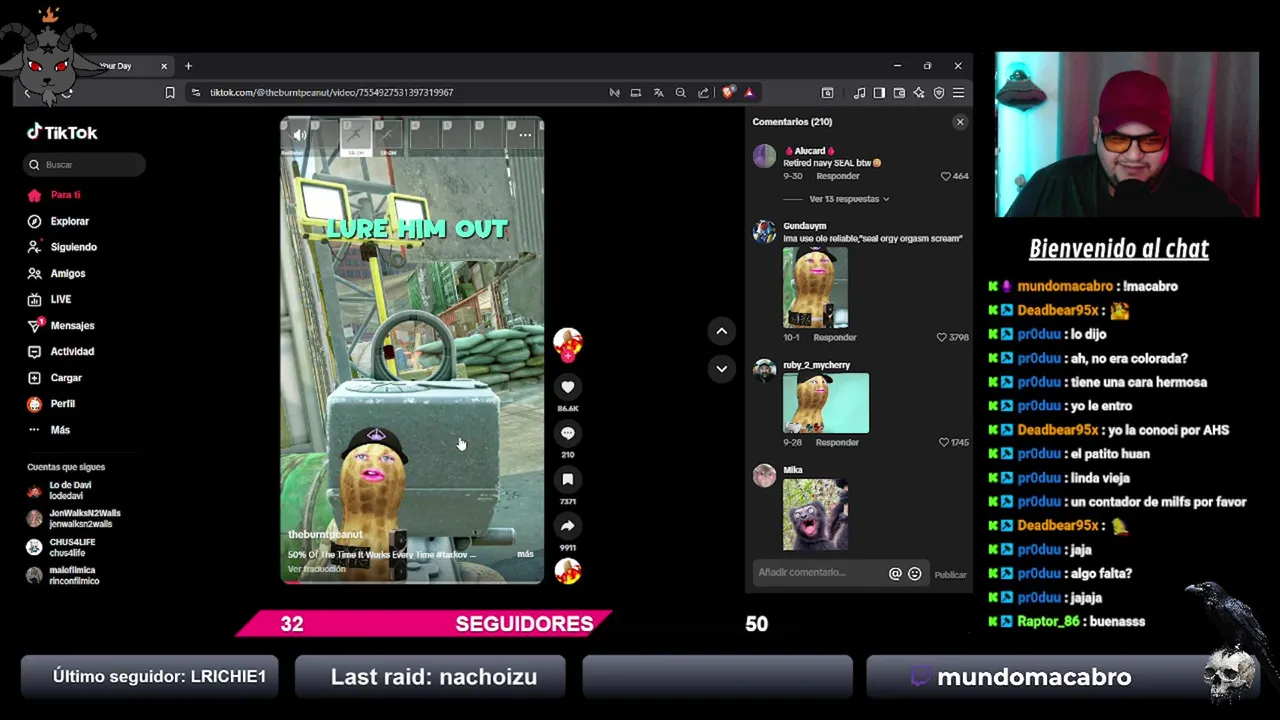This screenshot has width=1280, height=720.
Task: Click the share page icon in address bar
Action: (703, 93)
